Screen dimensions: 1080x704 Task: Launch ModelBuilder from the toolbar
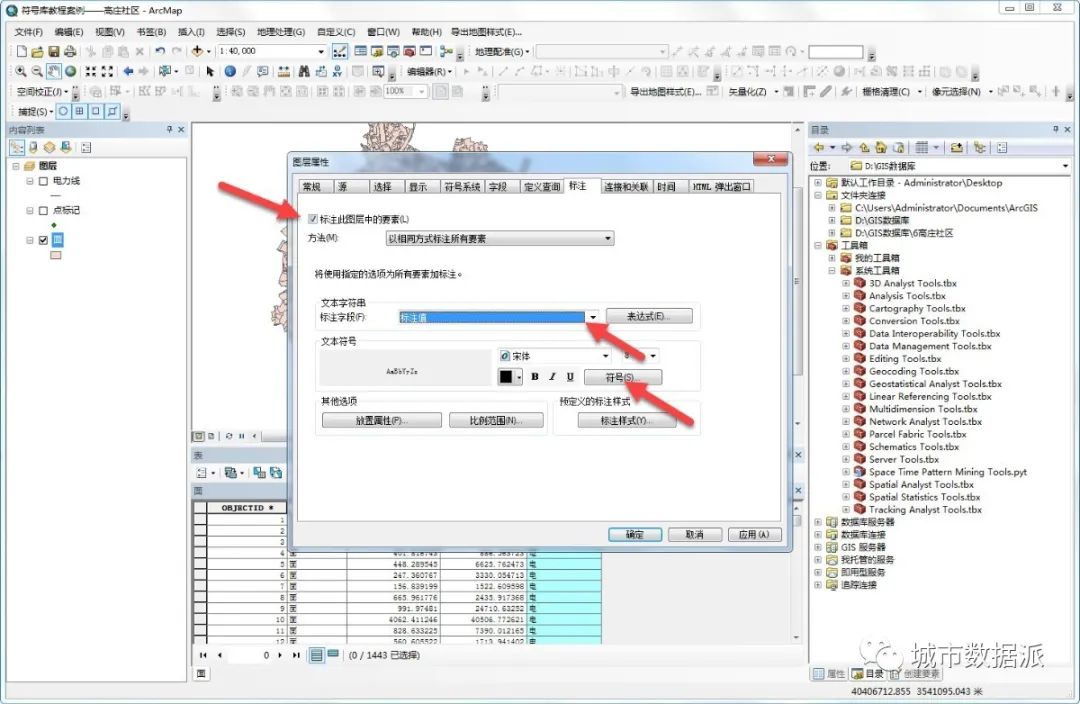tap(445, 52)
